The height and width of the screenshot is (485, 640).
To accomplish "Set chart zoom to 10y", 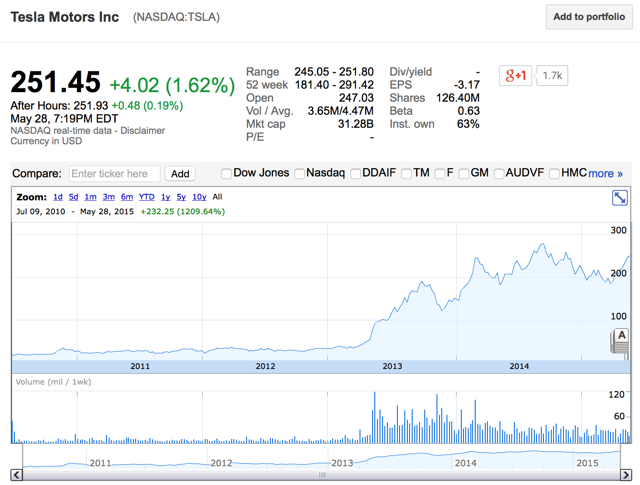I will pyautogui.click(x=199, y=197).
